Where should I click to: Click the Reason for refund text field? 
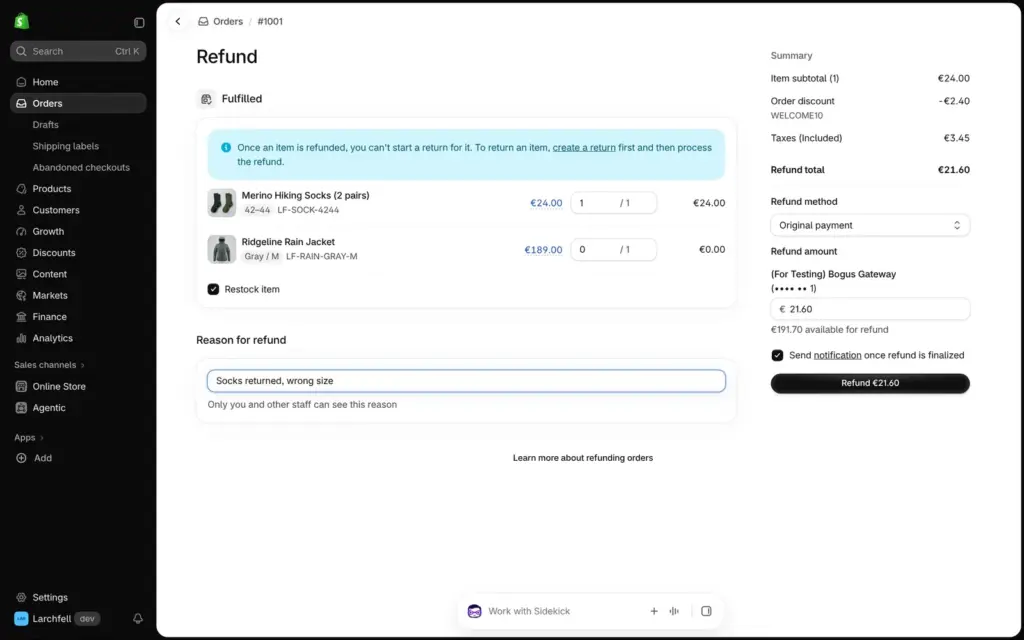[x=466, y=381]
